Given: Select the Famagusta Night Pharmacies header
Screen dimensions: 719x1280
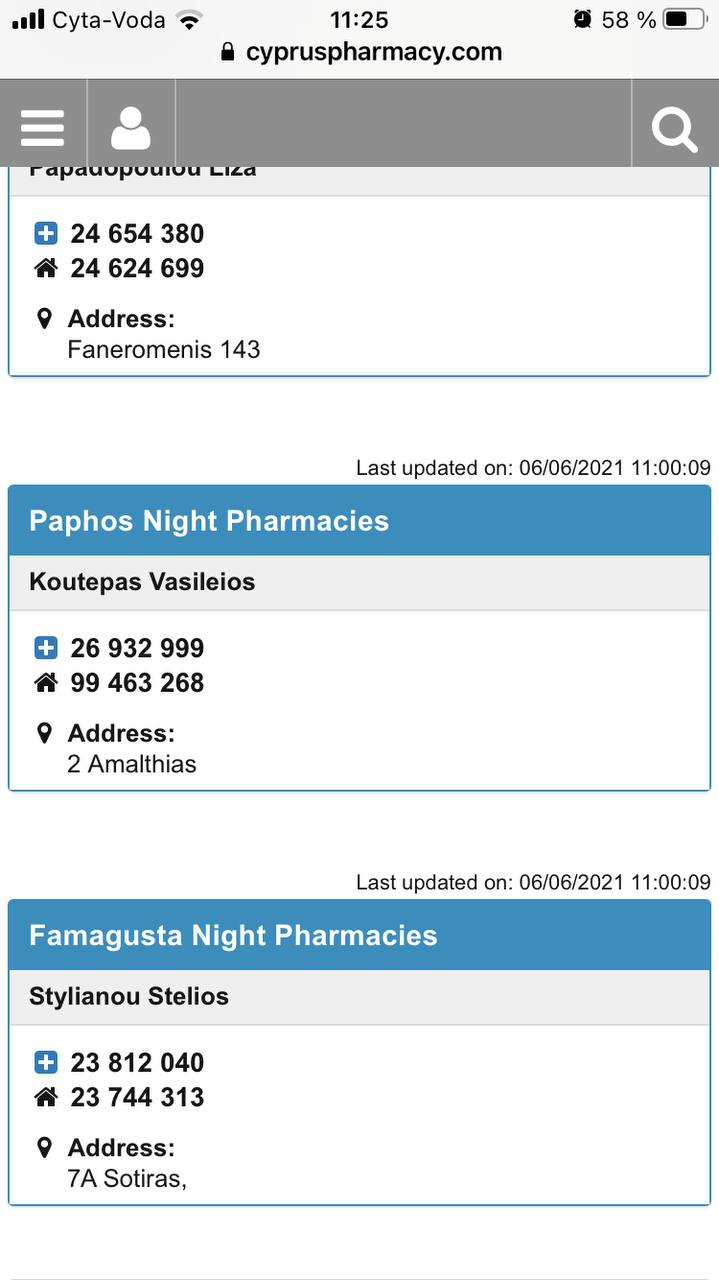Looking at the screenshot, I should coord(233,935).
